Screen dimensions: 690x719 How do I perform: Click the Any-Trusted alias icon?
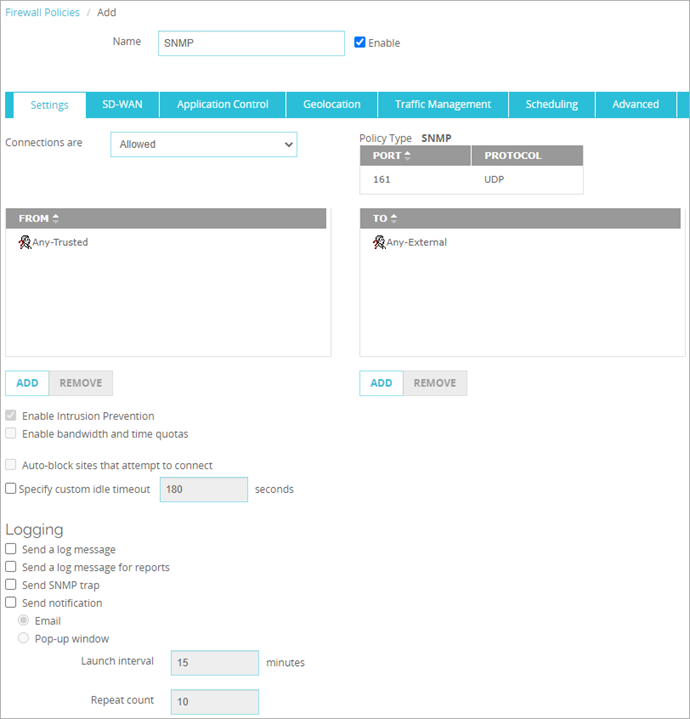25,242
